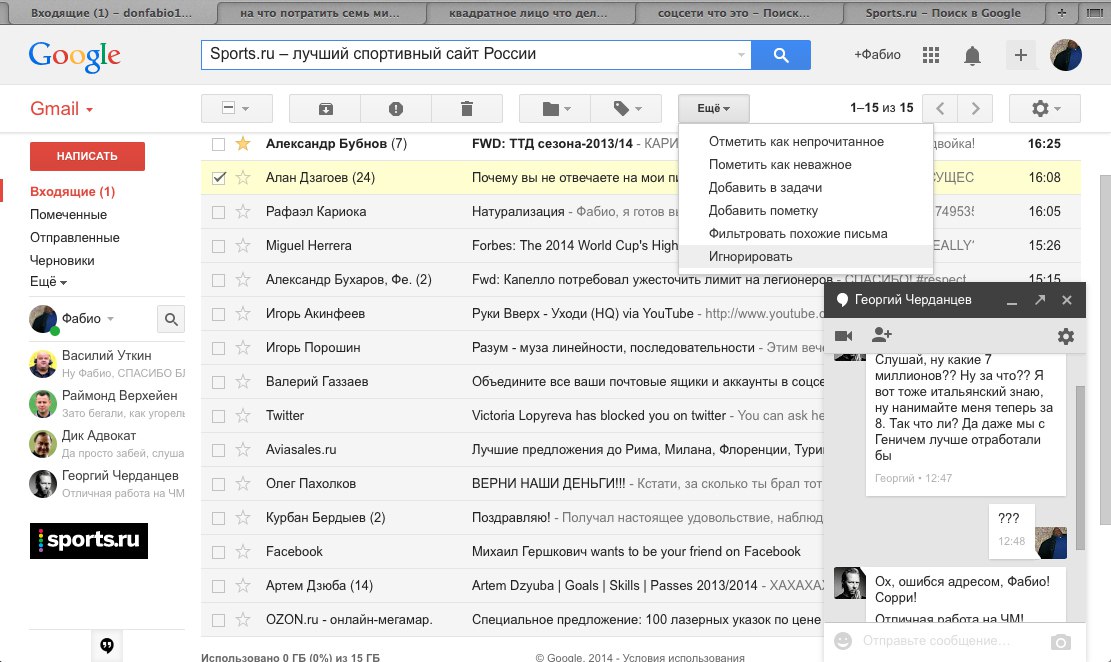Start a video call in the chat window
Viewport: 1111px width, 662px height.
tap(843, 336)
